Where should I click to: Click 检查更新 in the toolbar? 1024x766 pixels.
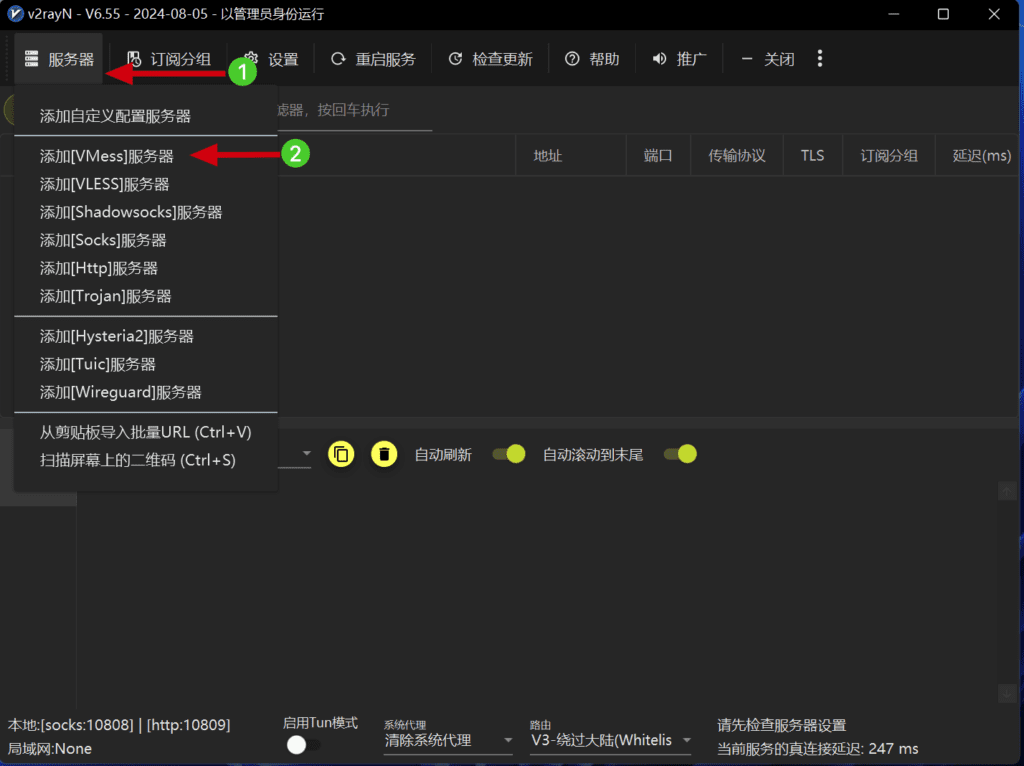(490, 59)
